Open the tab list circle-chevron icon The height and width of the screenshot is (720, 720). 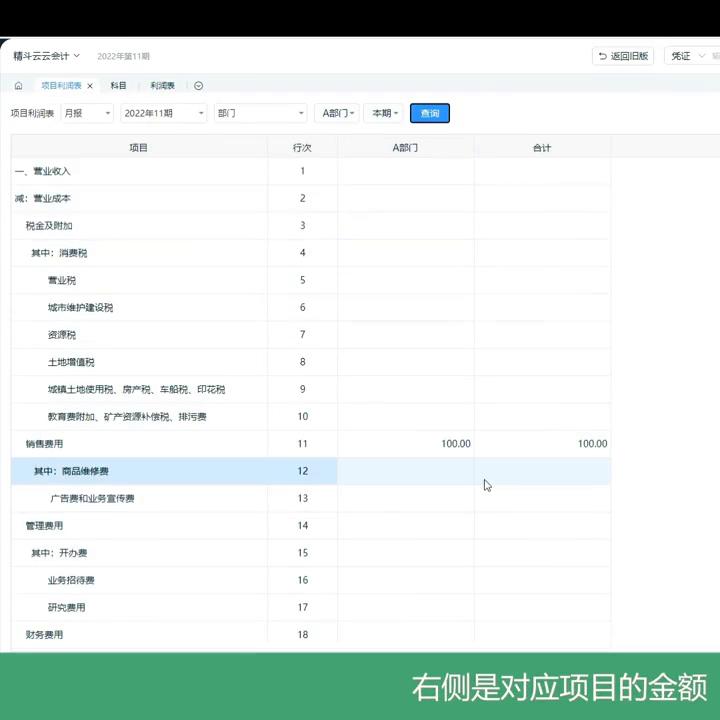pyautogui.click(x=198, y=86)
